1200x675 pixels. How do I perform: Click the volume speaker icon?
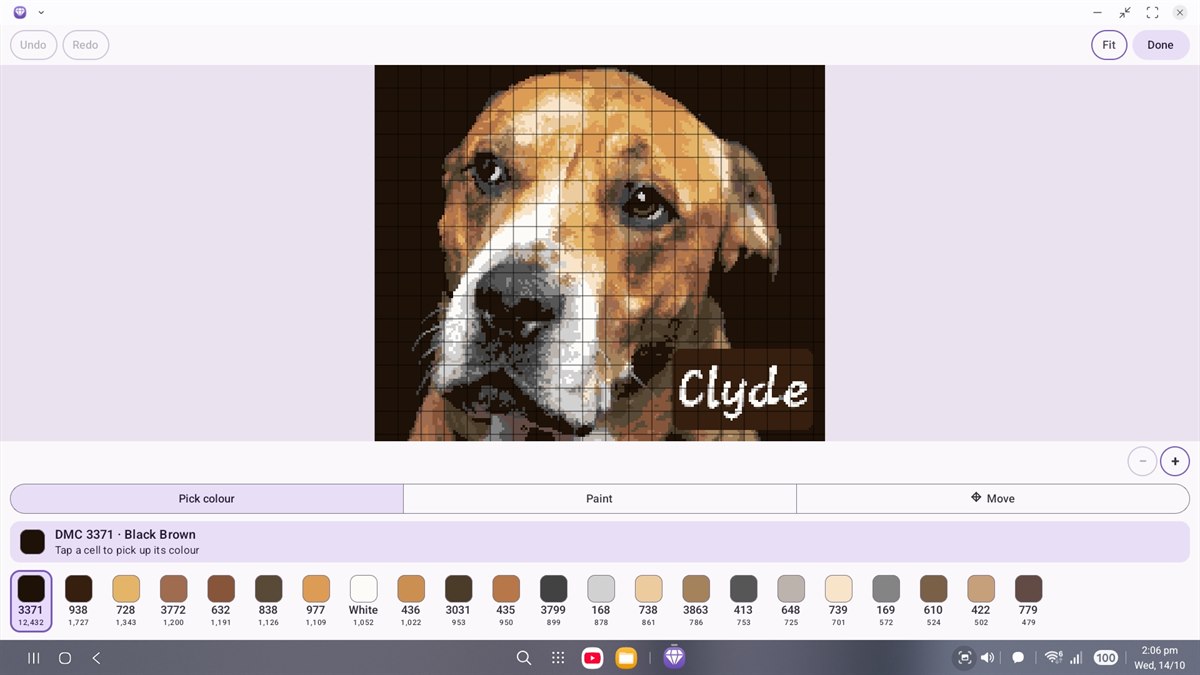click(x=987, y=658)
